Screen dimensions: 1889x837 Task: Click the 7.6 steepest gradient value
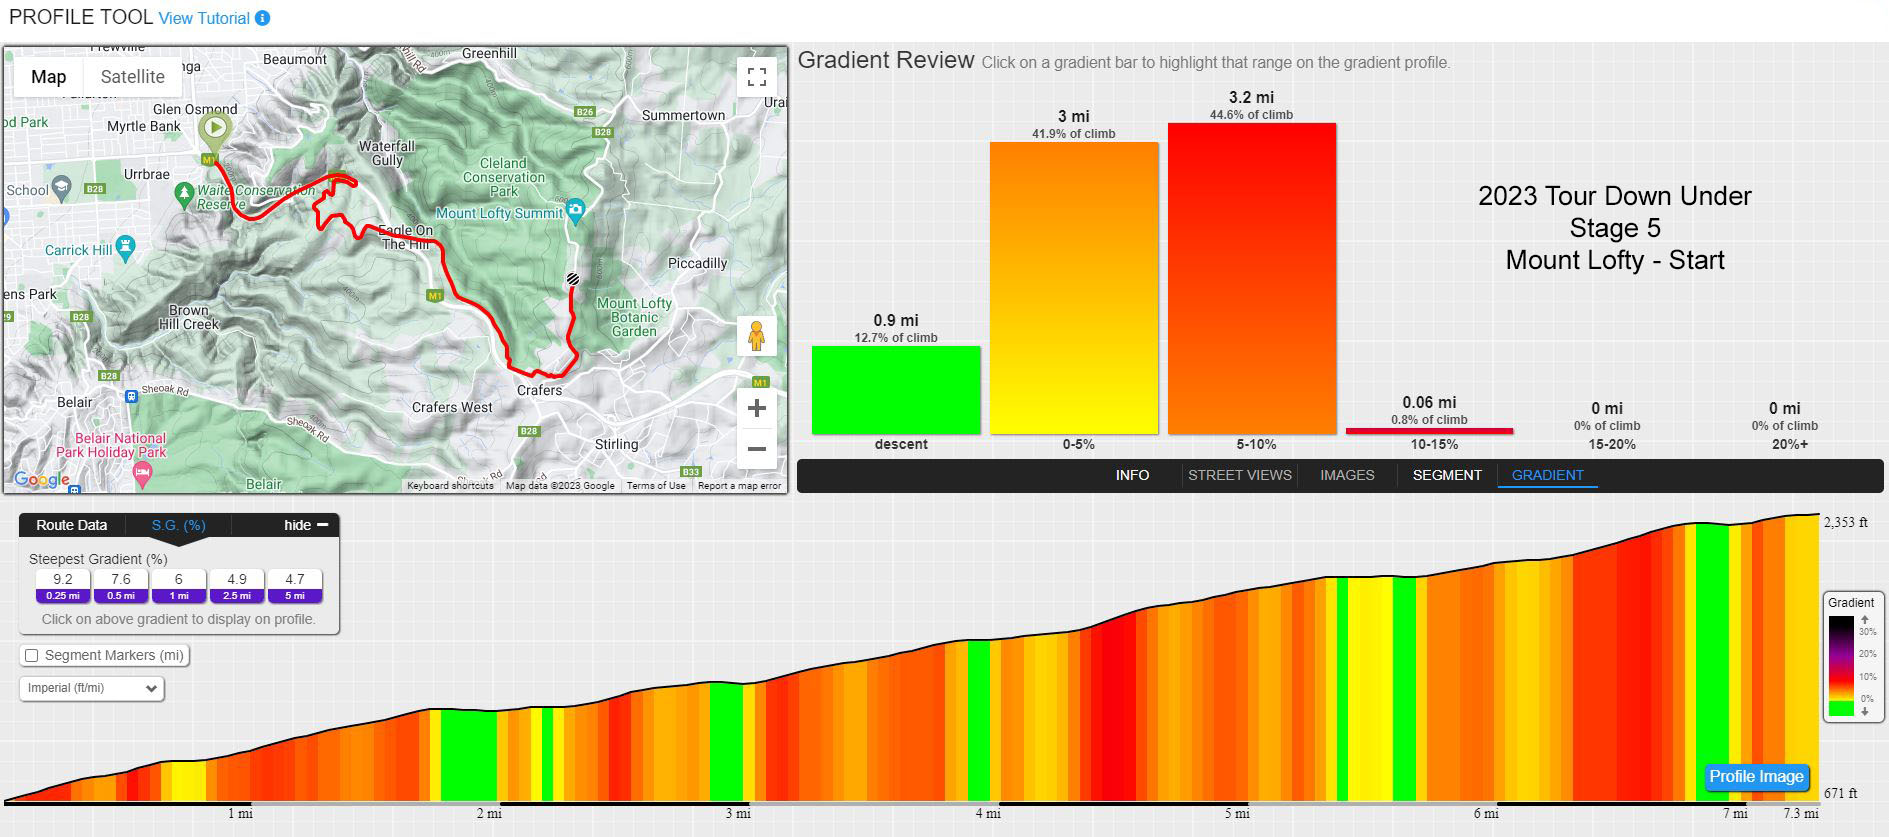point(121,579)
